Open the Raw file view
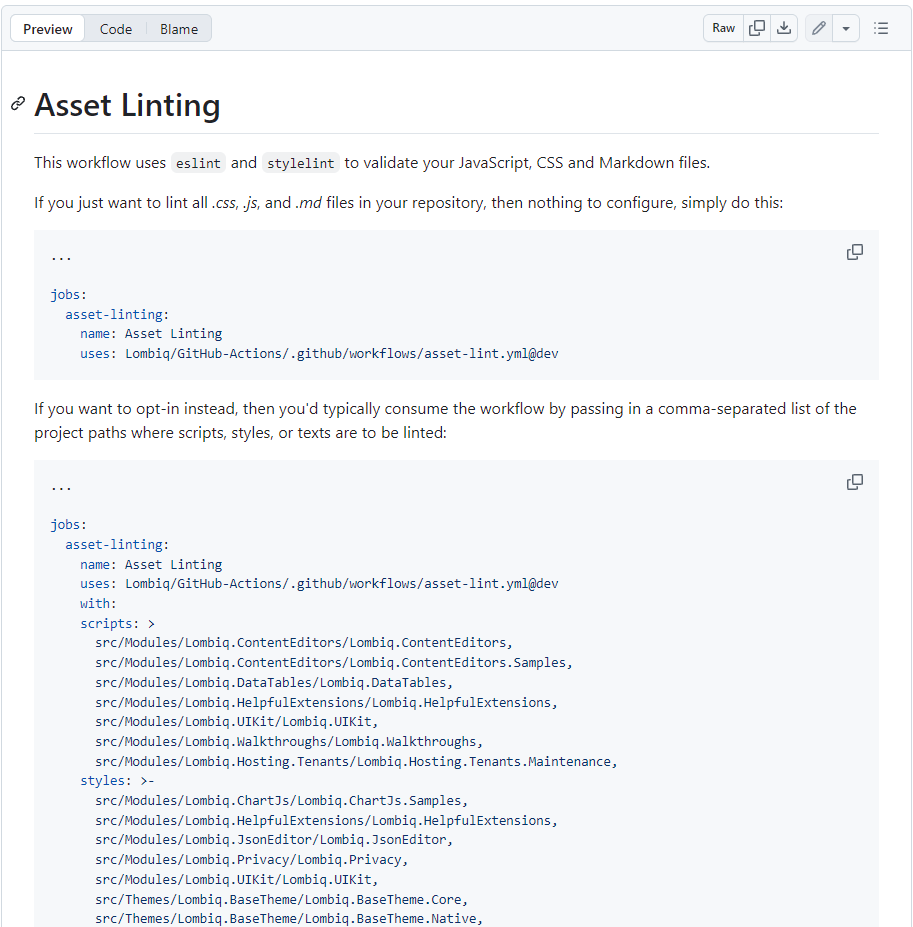913x927 pixels. pos(723,28)
